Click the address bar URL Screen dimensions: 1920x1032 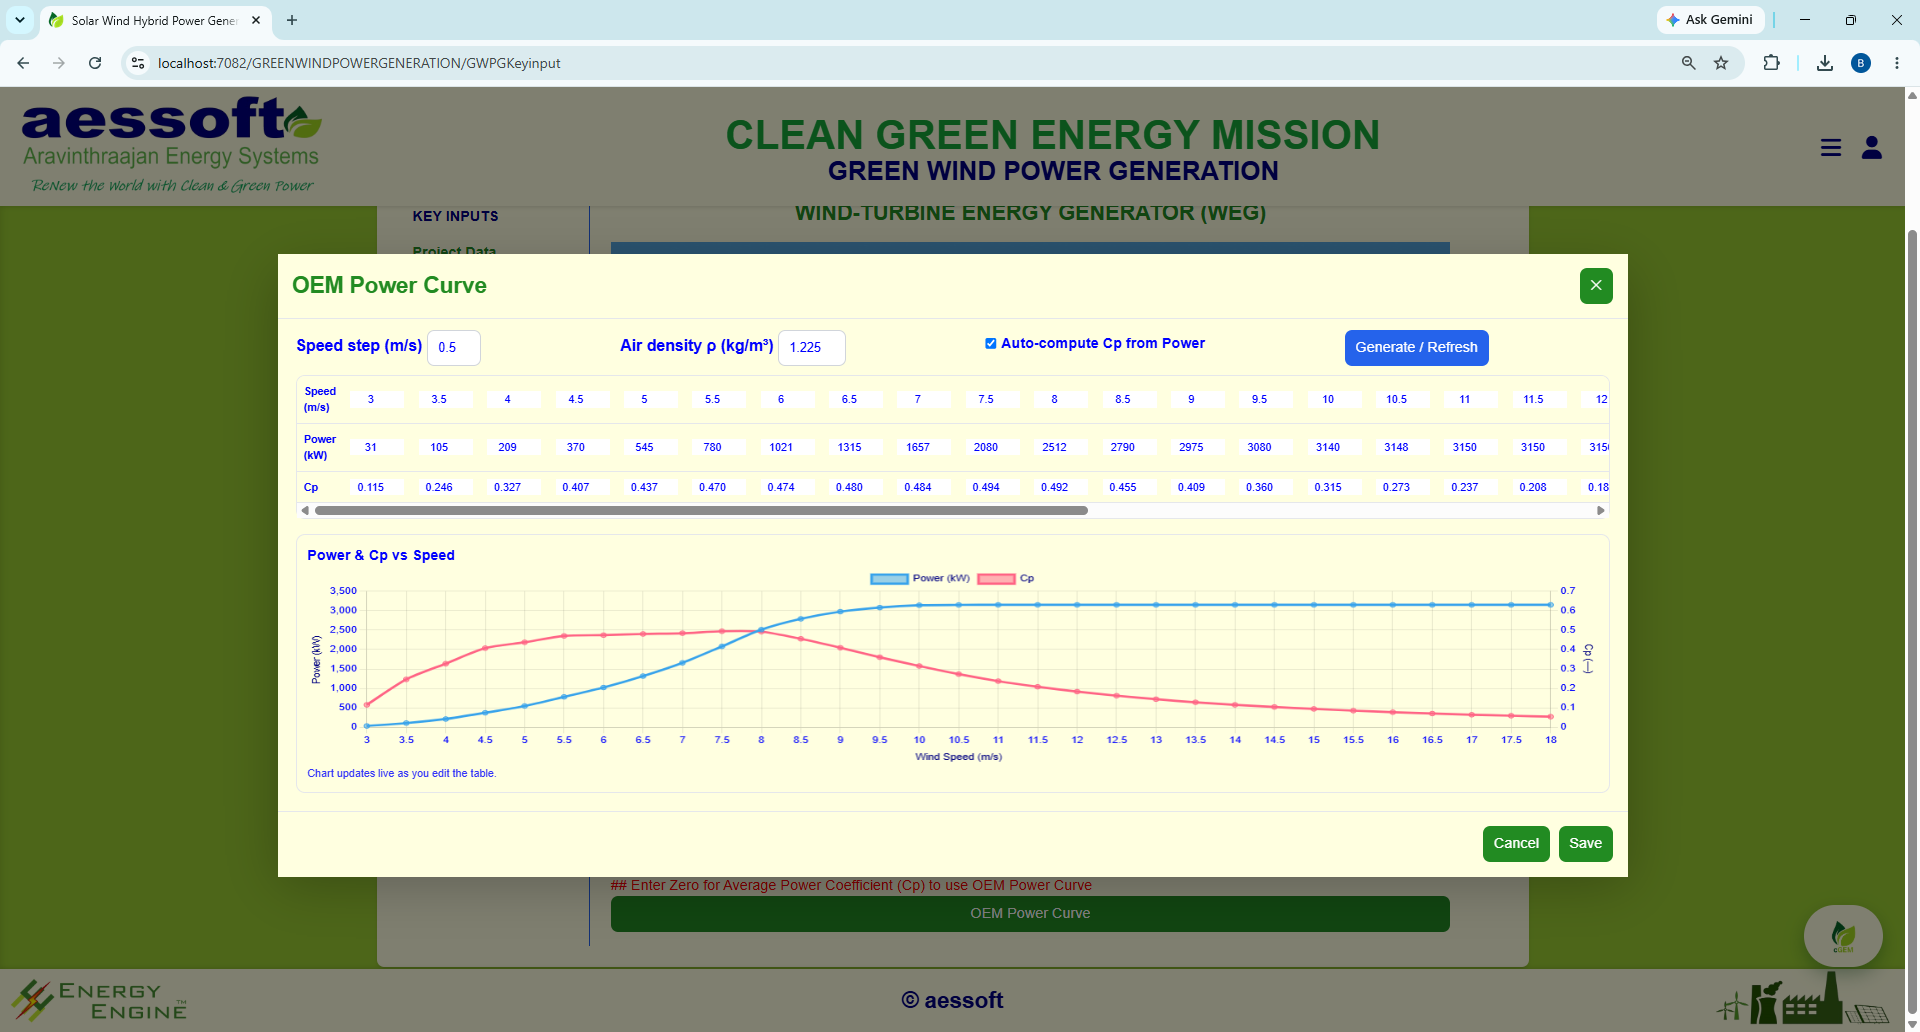[x=359, y=63]
